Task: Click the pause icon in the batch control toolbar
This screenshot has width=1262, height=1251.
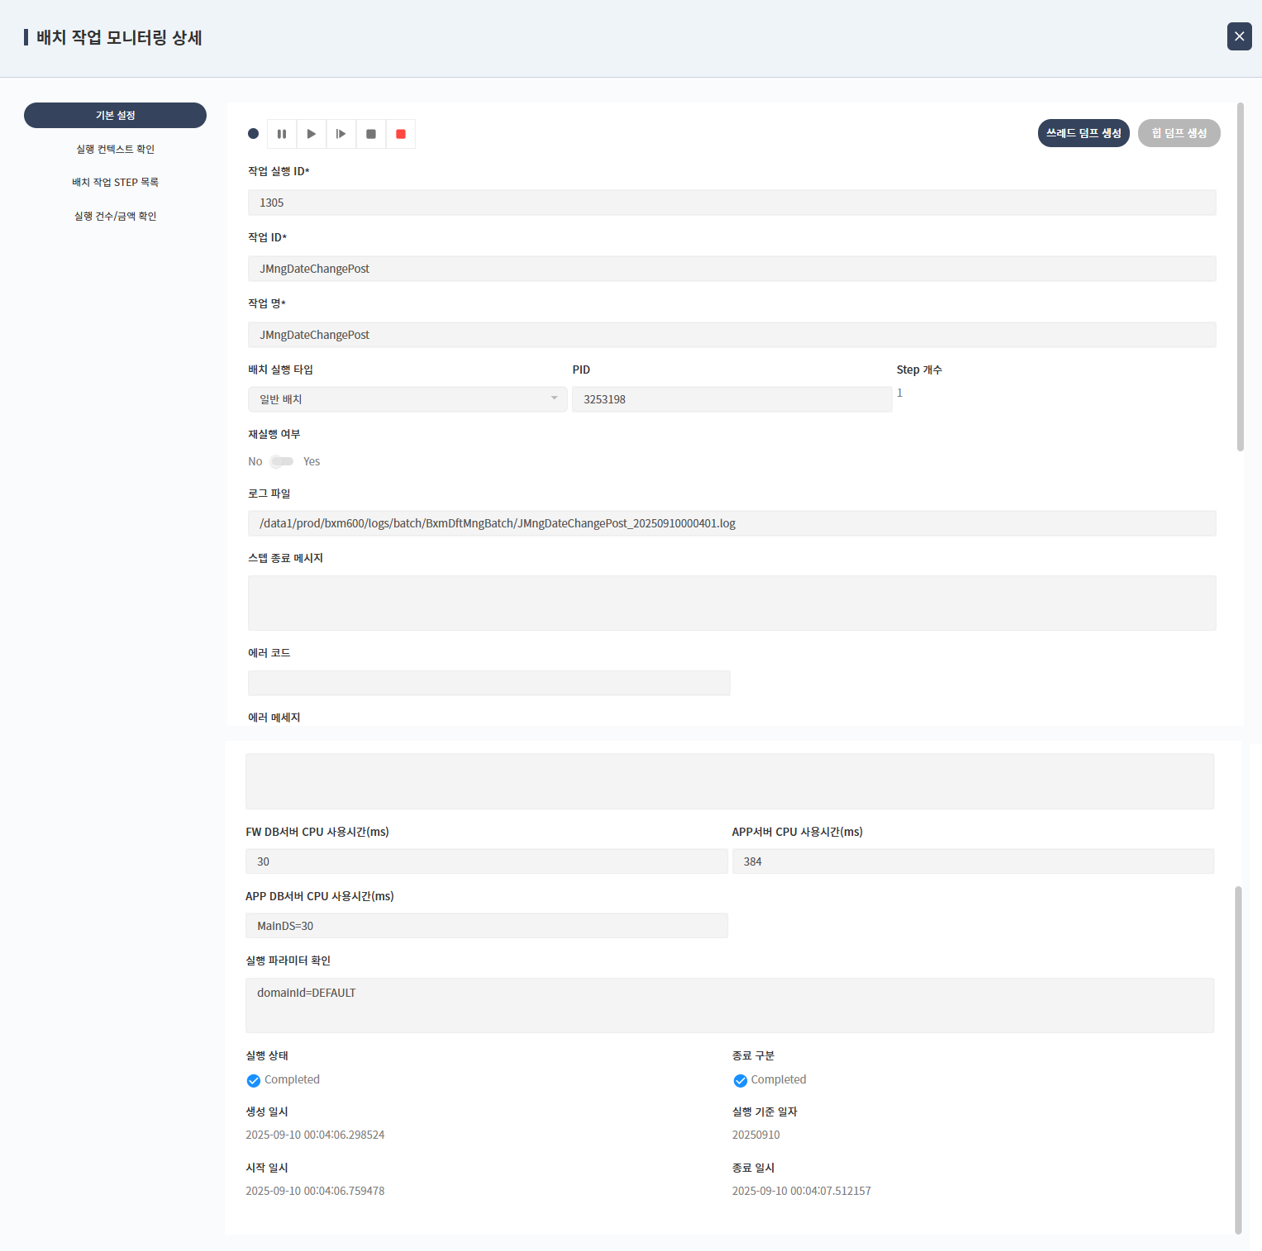Action: [x=282, y=134]
